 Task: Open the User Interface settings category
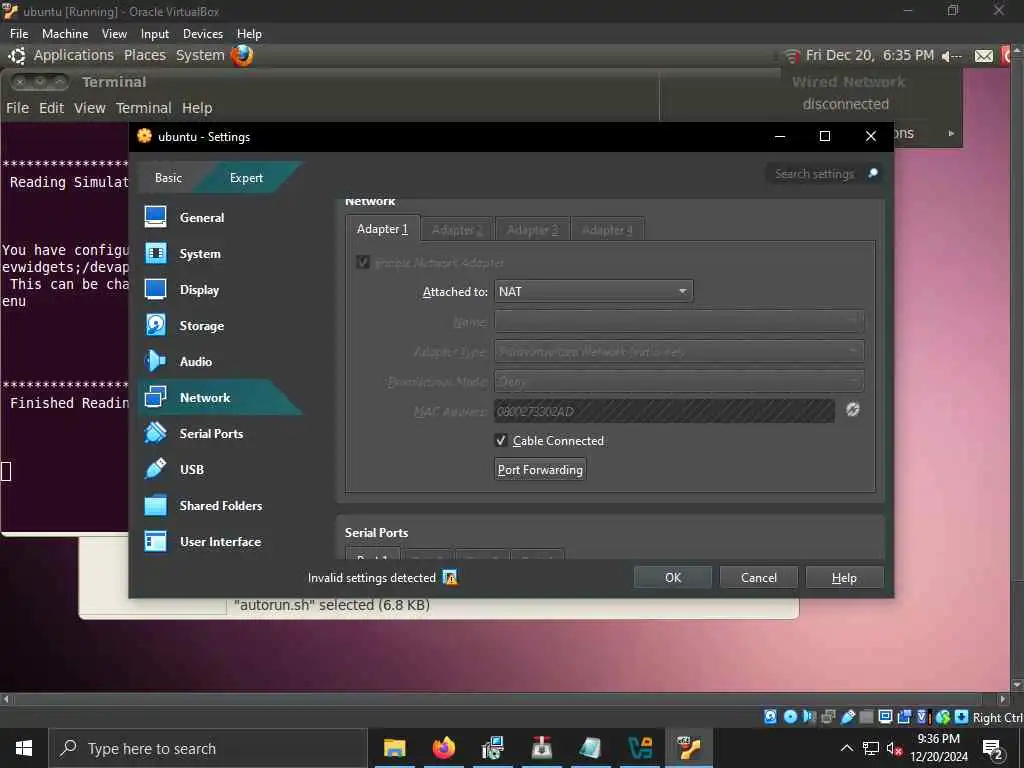(x=219, y=541)
